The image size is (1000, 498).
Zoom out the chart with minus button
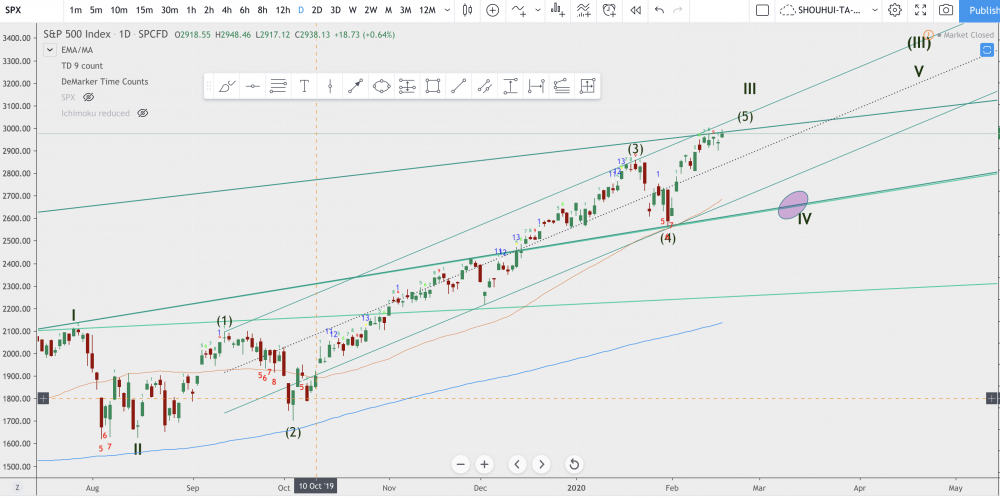461,464
